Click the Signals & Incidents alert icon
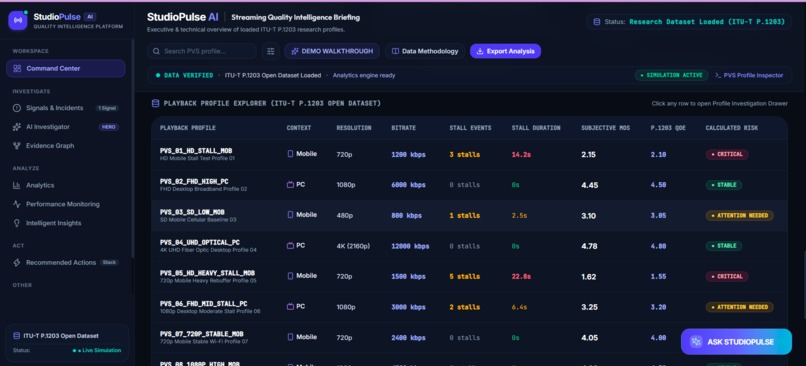The image size is (806, 366). 16,108
